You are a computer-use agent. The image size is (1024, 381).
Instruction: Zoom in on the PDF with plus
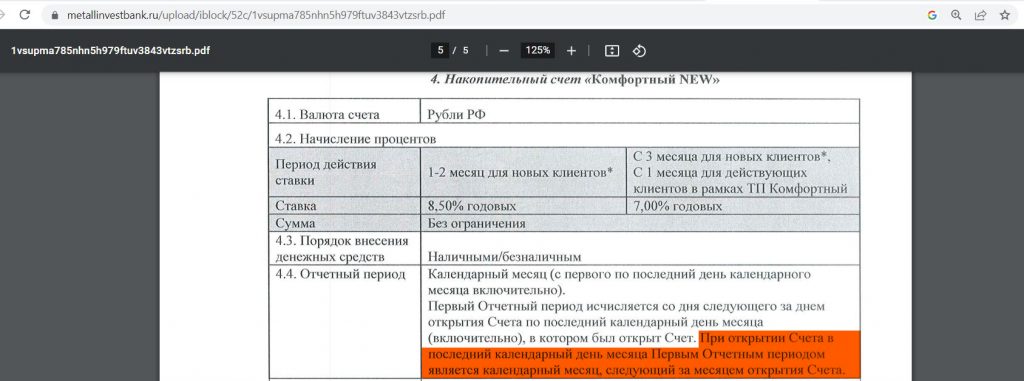click(x=571, y=50)
